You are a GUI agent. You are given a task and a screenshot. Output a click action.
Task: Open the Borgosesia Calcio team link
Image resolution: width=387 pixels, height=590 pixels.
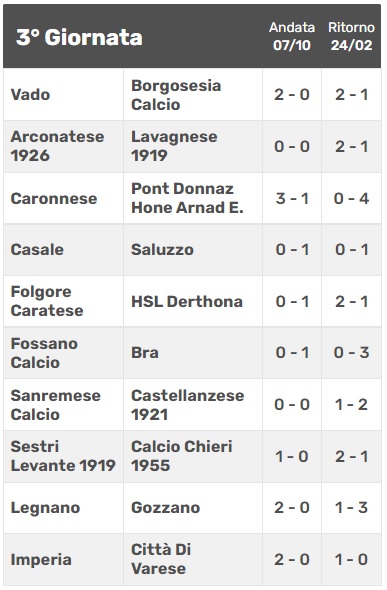(176, 95)
